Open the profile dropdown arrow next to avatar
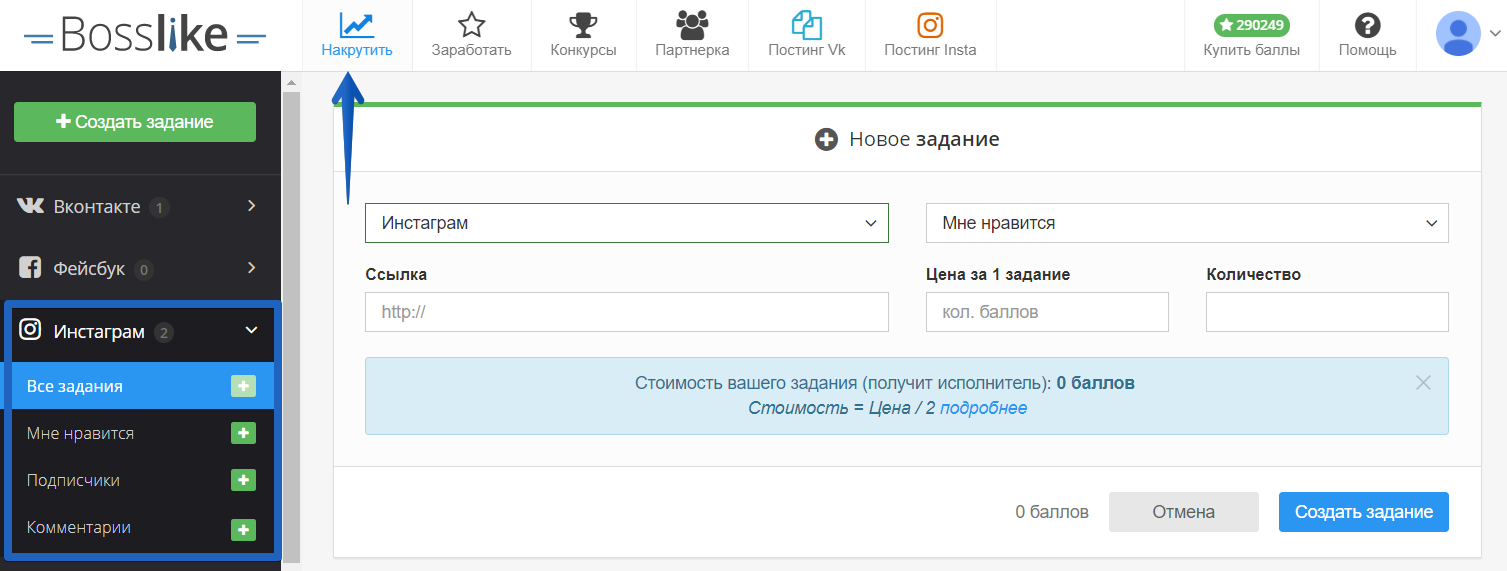This screenshot has width=1507, height=571. 1495,34
